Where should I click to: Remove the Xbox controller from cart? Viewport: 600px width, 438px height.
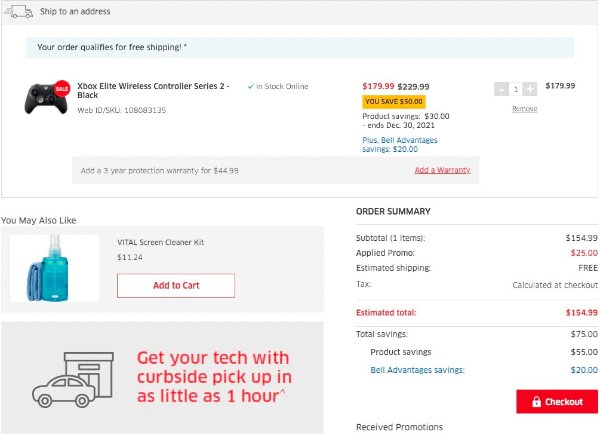coord(525,109)
